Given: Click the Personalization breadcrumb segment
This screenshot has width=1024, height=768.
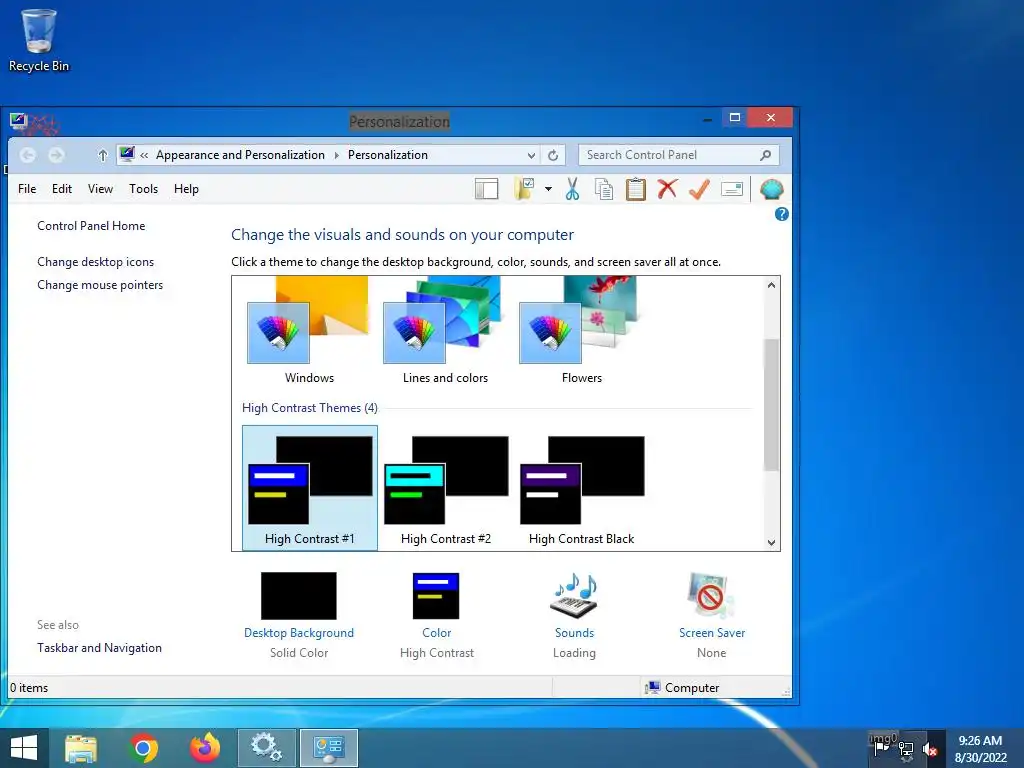Looking at the screenshot, I should tap(388, 155).
